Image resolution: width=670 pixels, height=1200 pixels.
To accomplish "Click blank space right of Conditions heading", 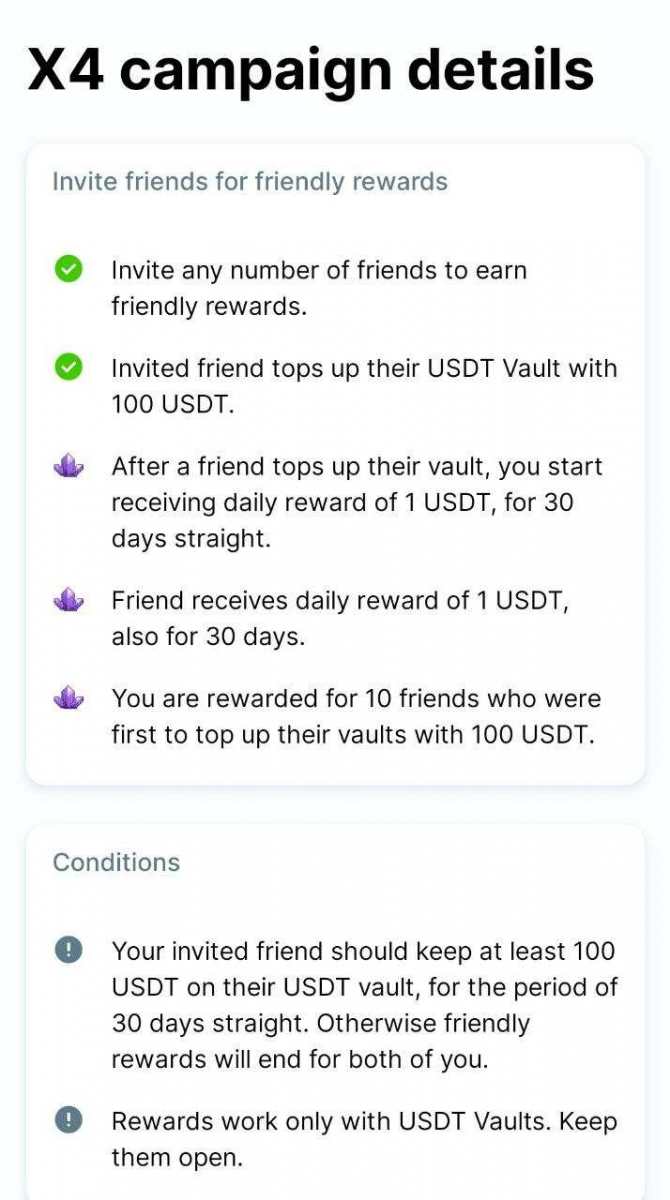I will [x=420, y=862].
